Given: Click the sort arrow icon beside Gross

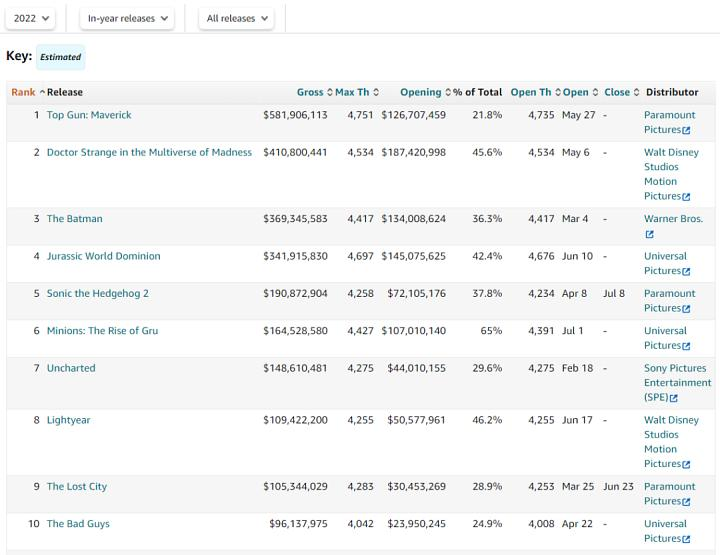Looking at the screenshot, I should point(330,92).
